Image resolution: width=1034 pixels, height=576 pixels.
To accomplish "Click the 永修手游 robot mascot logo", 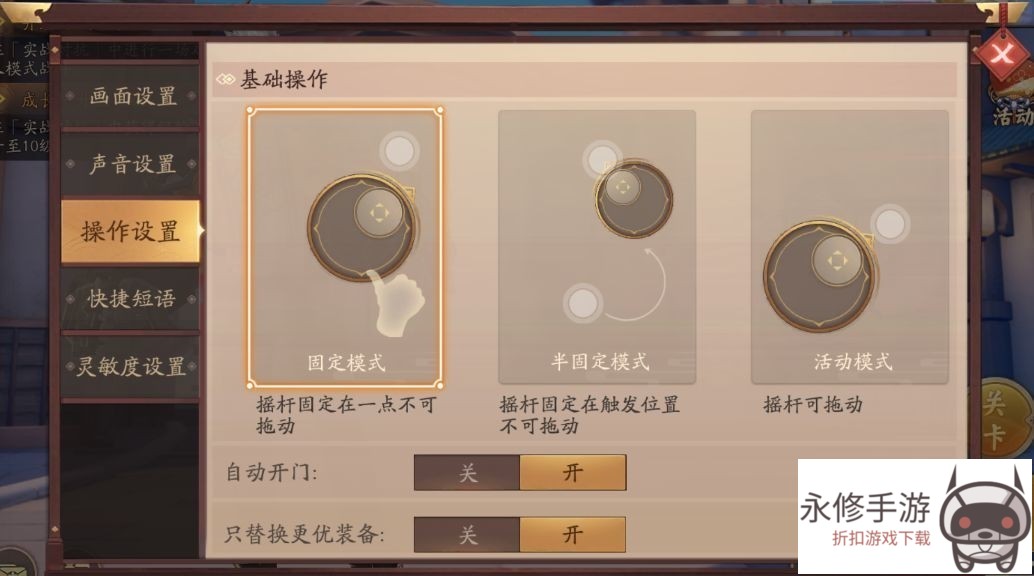I will 983,519.
